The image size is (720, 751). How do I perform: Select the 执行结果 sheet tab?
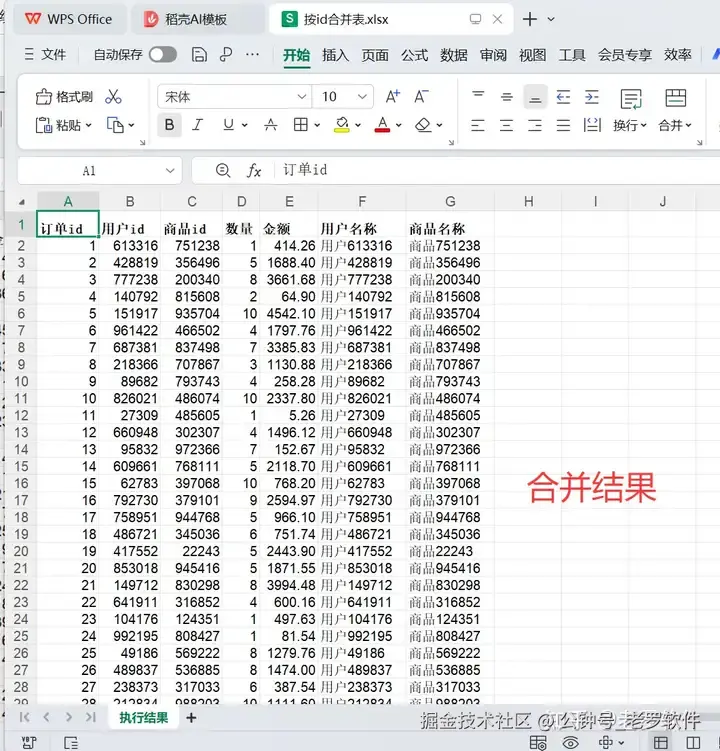144,717
